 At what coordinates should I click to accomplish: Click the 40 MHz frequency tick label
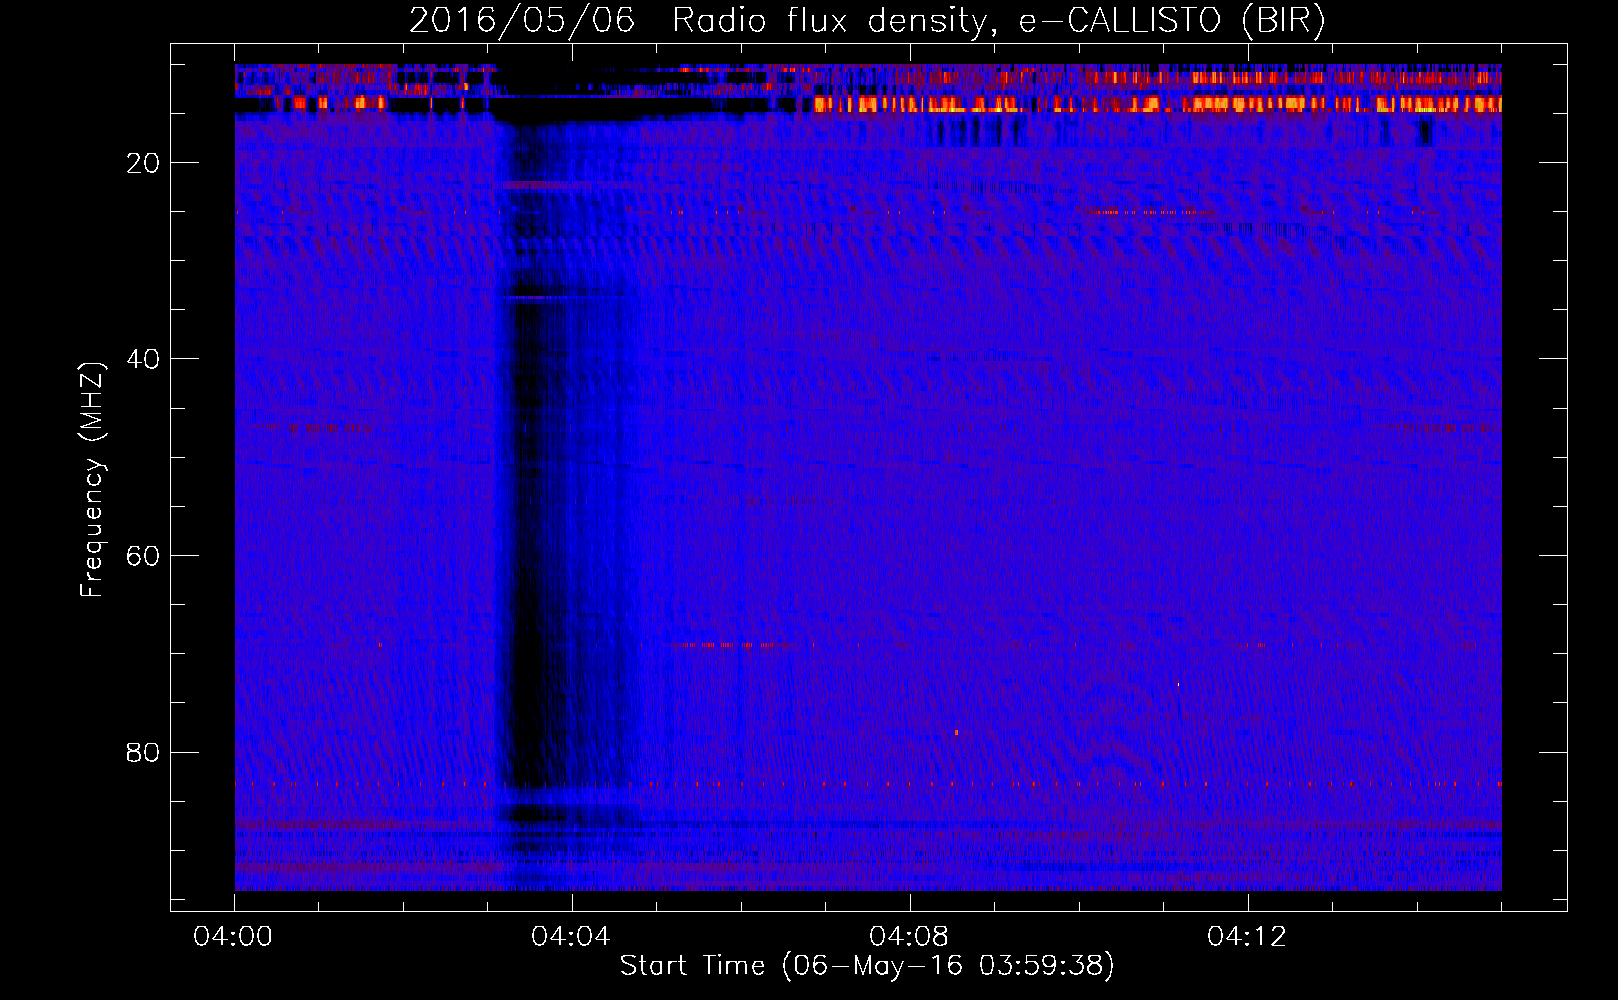coord(143,359)
